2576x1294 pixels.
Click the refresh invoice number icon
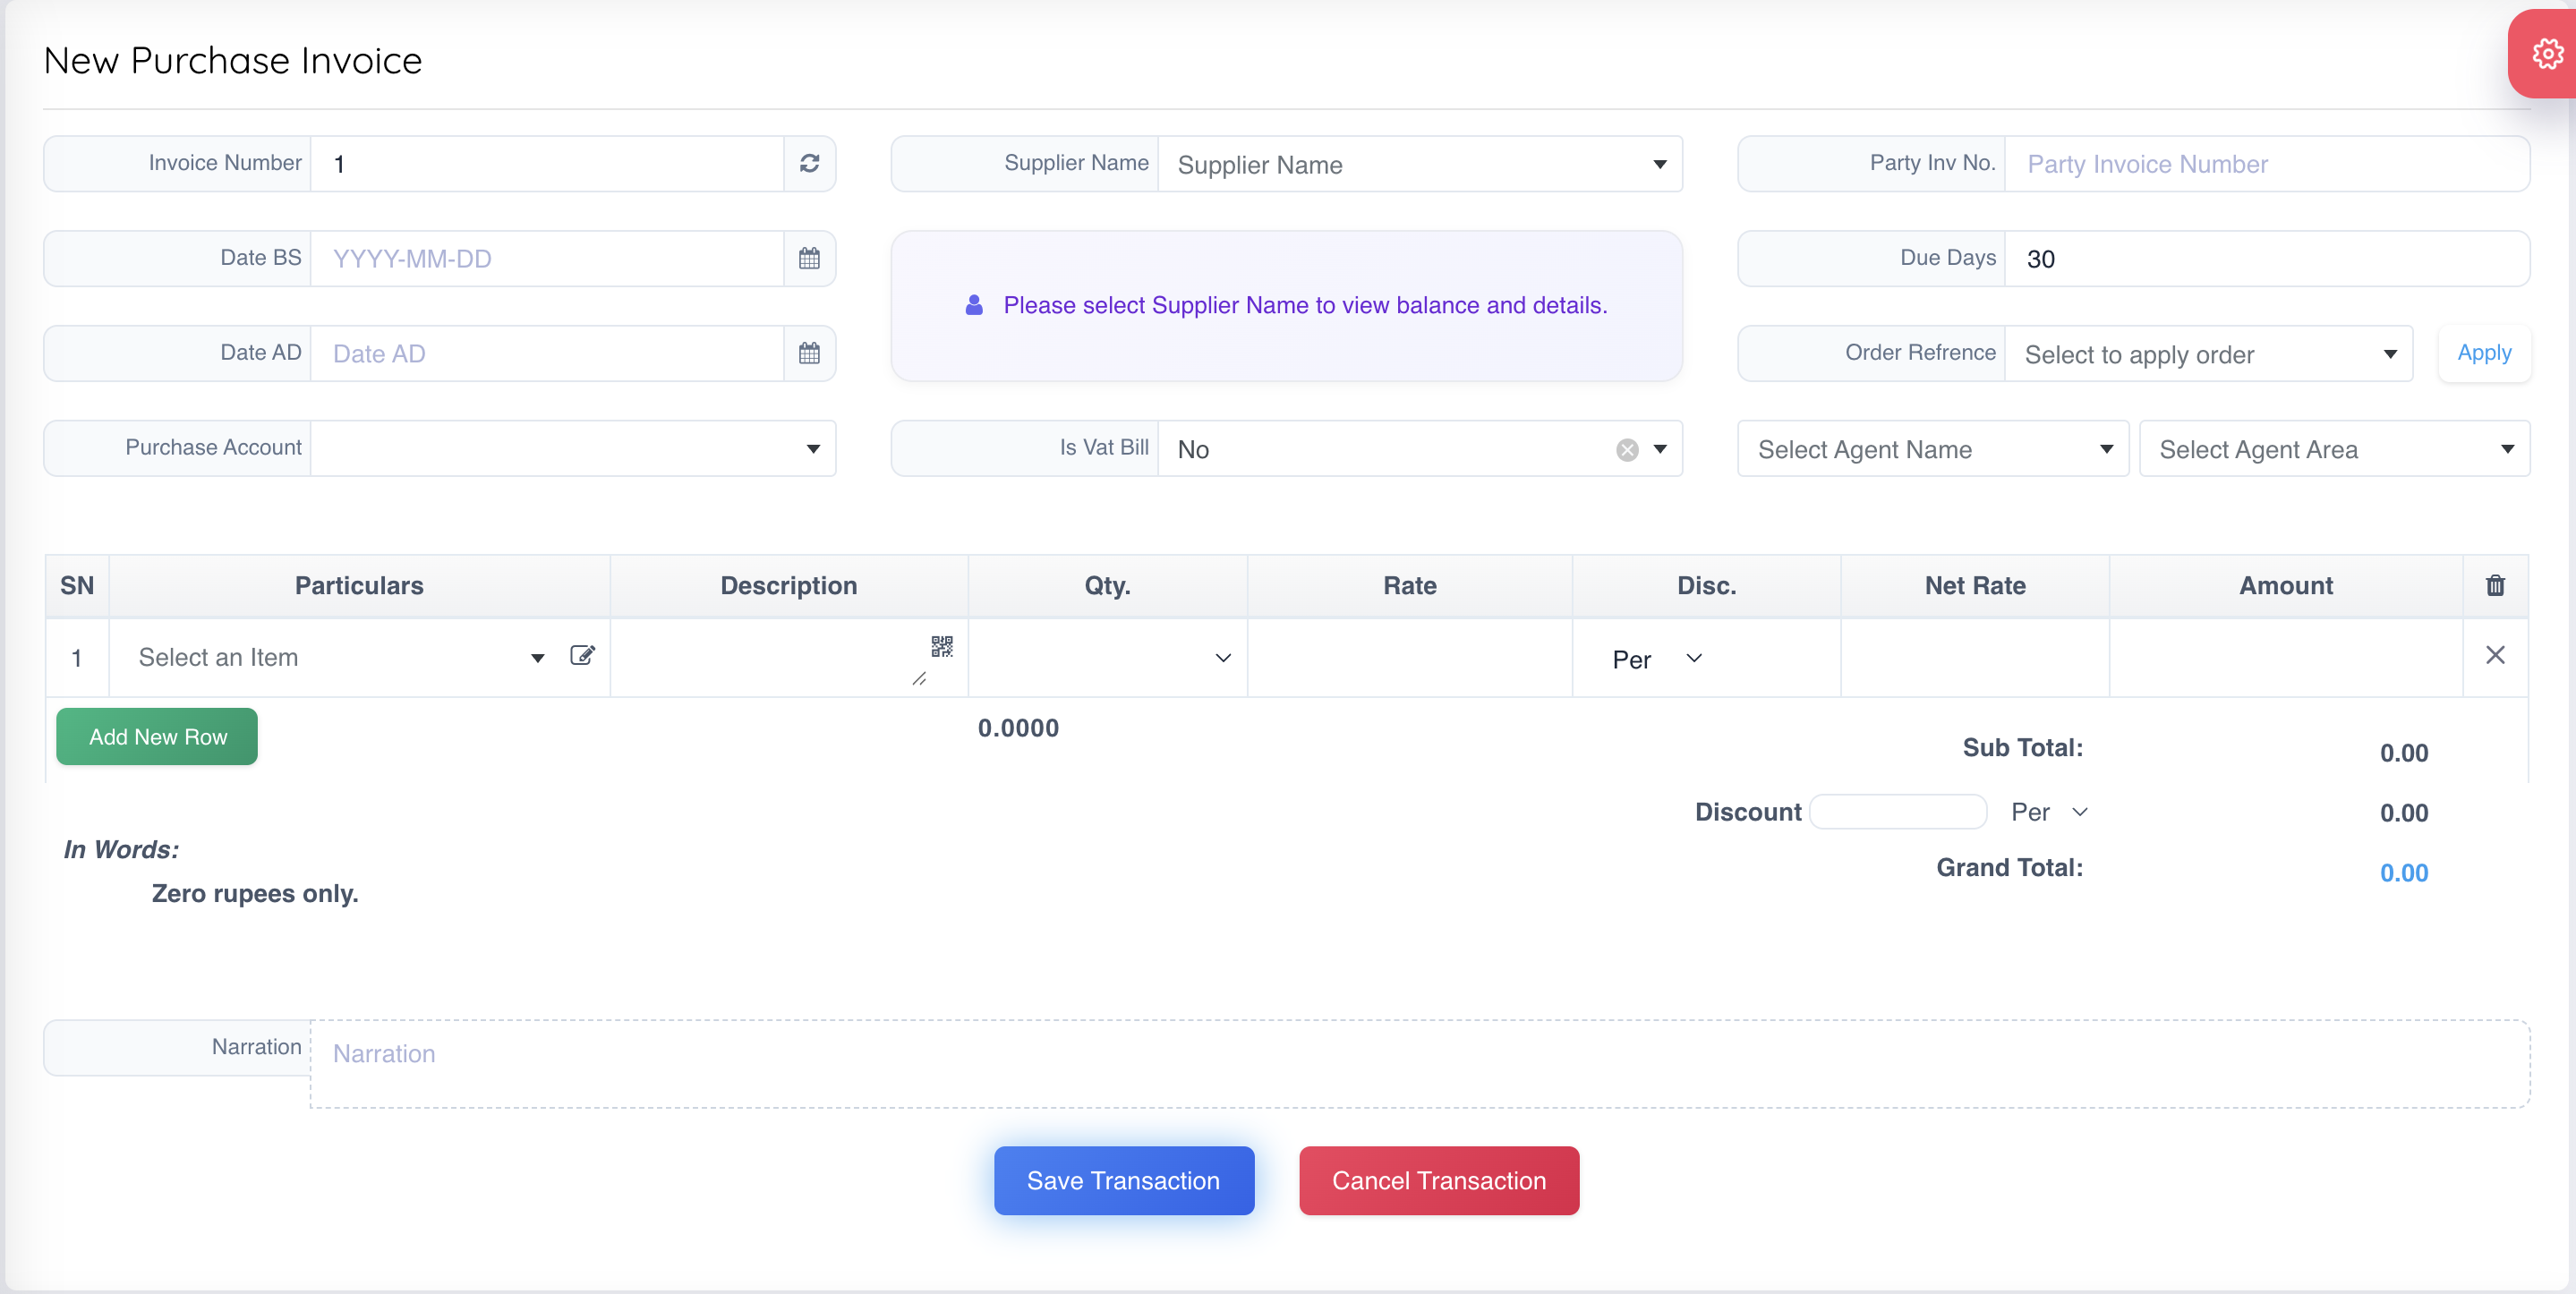(x=809, y=163)
